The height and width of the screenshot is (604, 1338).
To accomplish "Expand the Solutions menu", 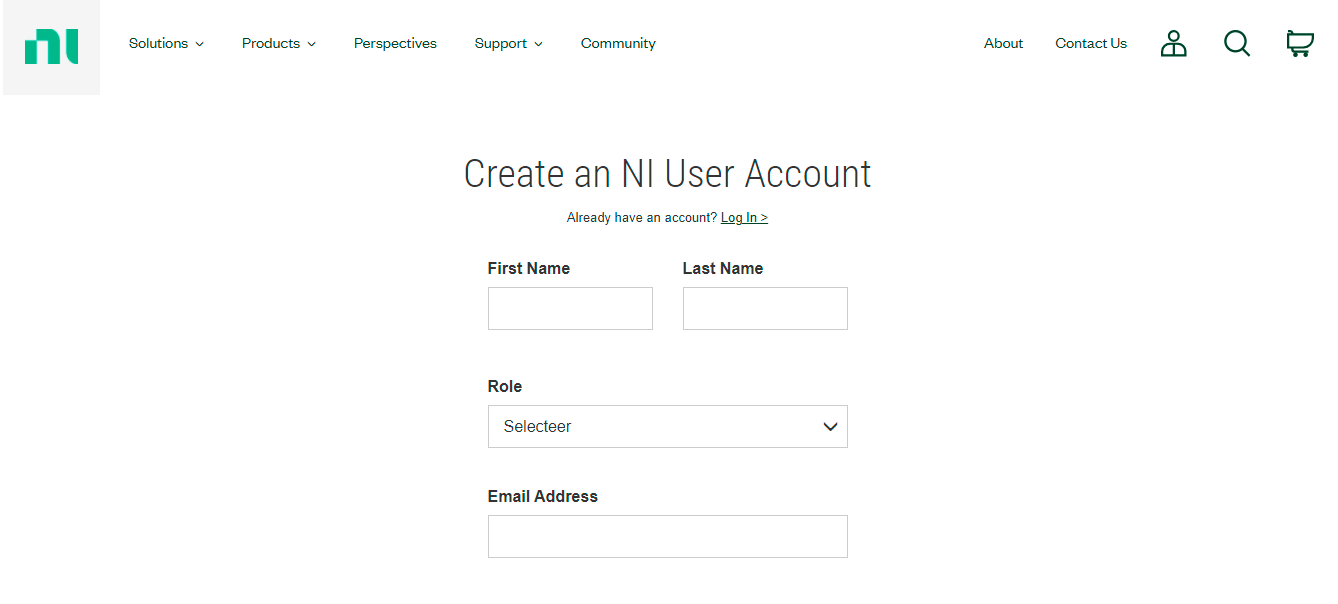I will 166,43.
